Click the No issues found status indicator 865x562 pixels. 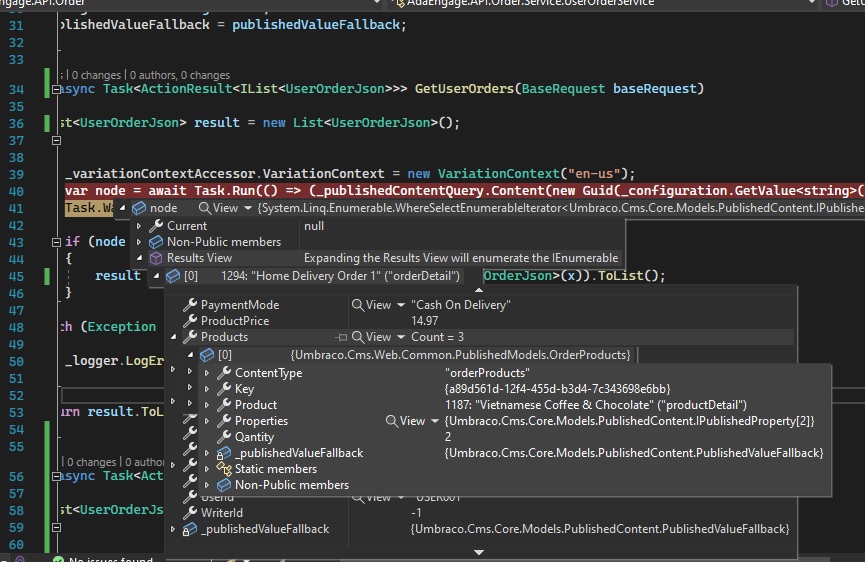point(105,559)
